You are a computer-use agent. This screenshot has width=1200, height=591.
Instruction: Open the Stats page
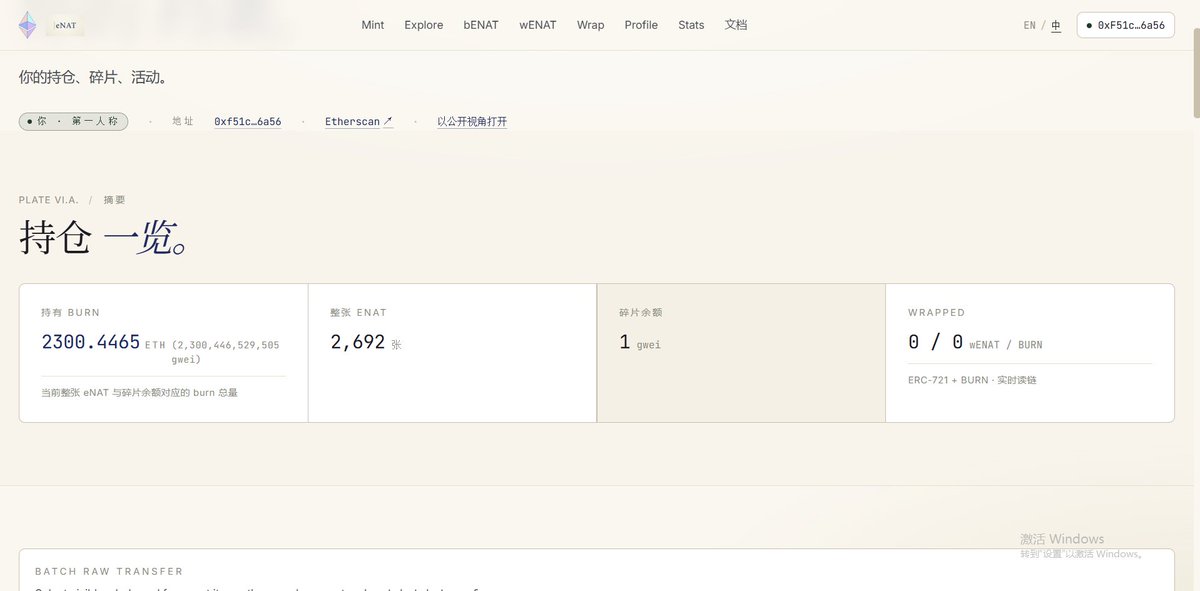(x=691, y=25)
